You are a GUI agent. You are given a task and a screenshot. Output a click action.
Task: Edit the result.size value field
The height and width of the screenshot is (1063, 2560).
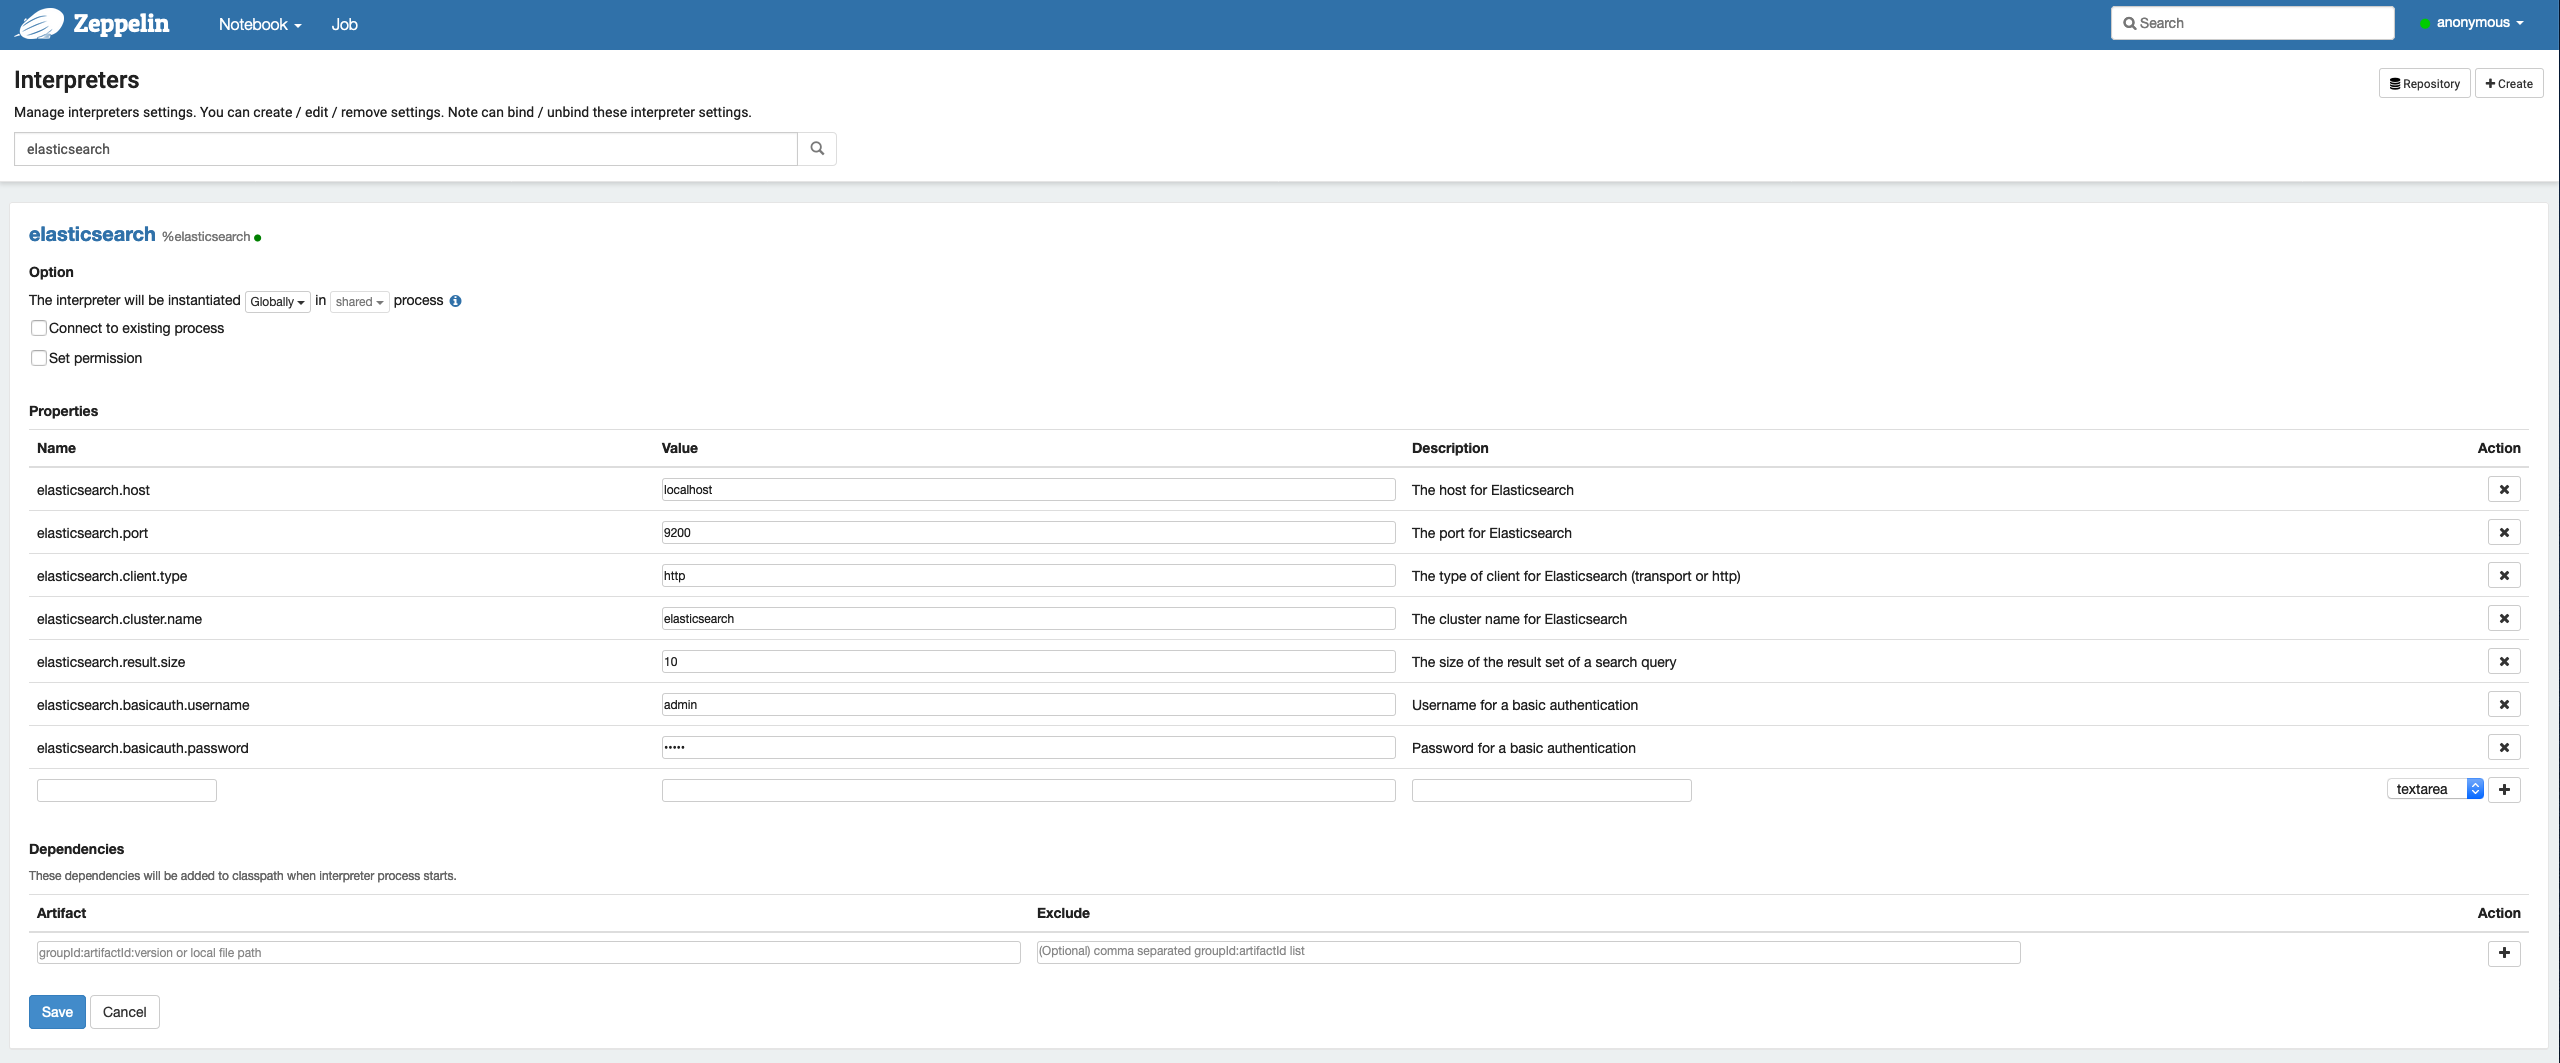(1028, 662)
